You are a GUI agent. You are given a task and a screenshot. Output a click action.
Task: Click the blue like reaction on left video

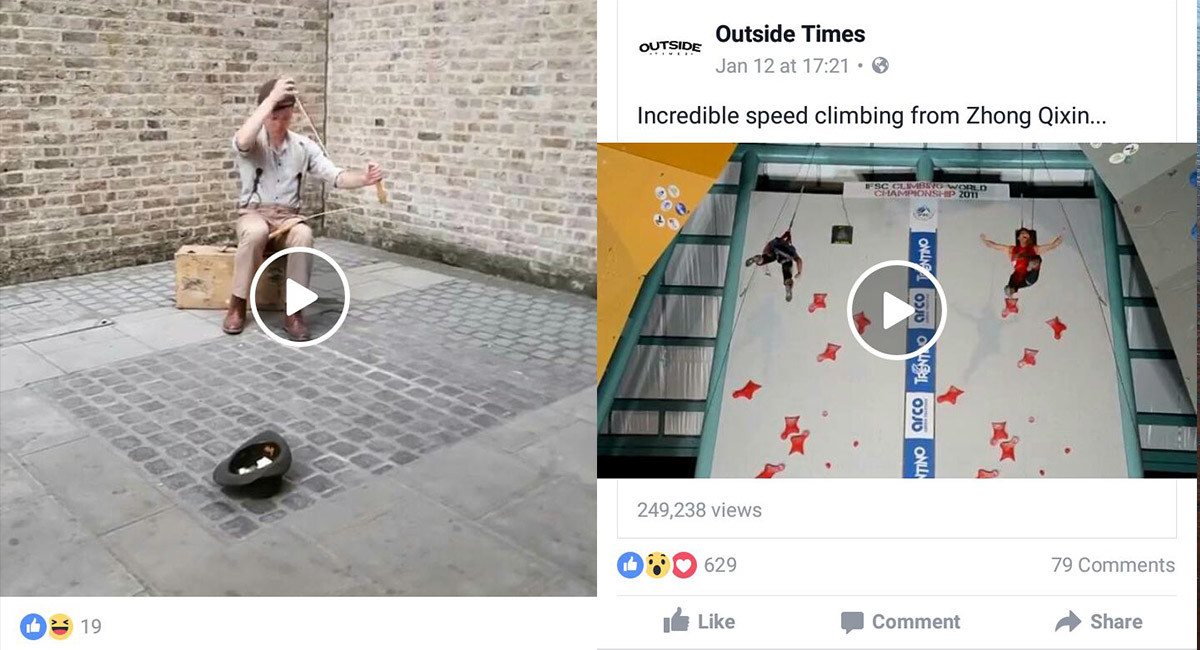33,627
